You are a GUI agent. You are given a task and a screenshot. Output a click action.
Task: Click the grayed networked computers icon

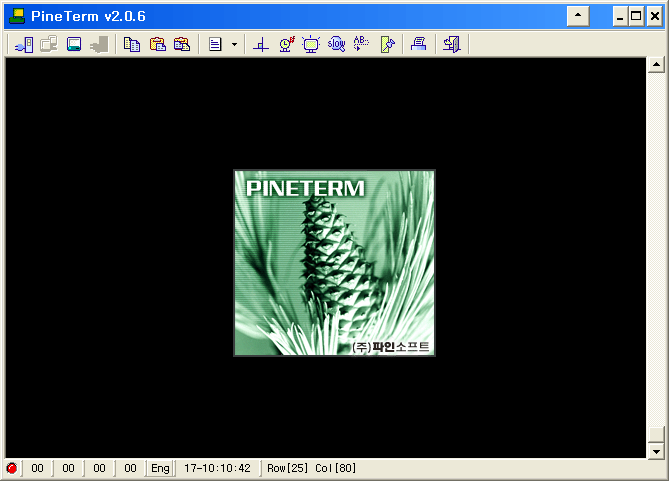pos(49,44)
